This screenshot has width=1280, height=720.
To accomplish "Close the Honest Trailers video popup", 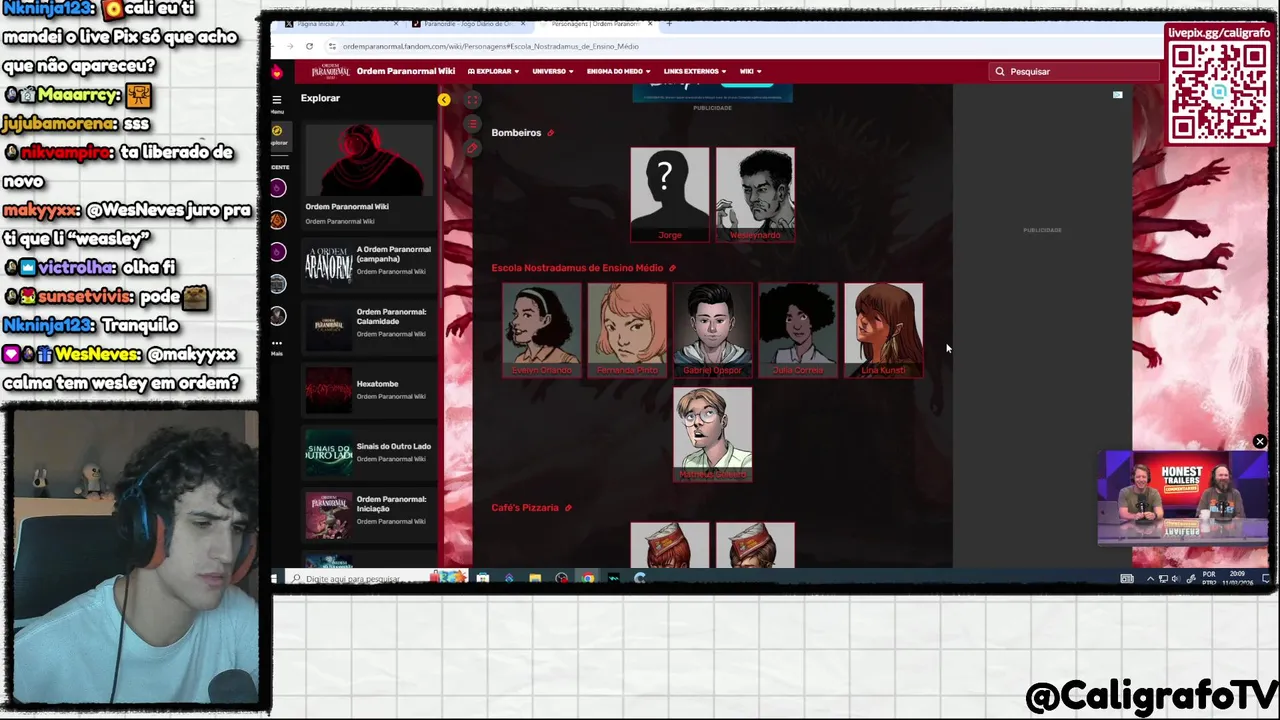I will point(1260,442).
